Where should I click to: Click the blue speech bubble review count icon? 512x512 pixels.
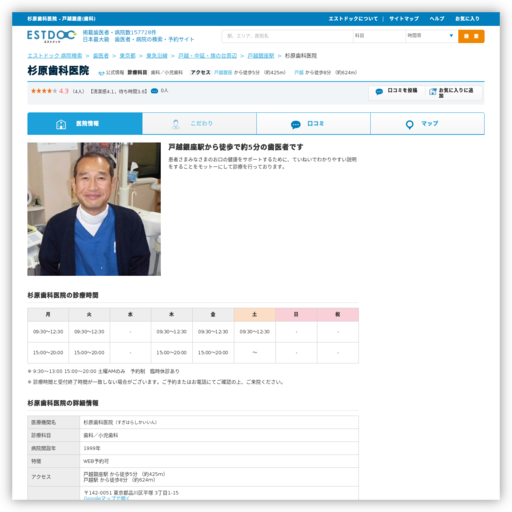pyautogui.click(x=154, y=91)
